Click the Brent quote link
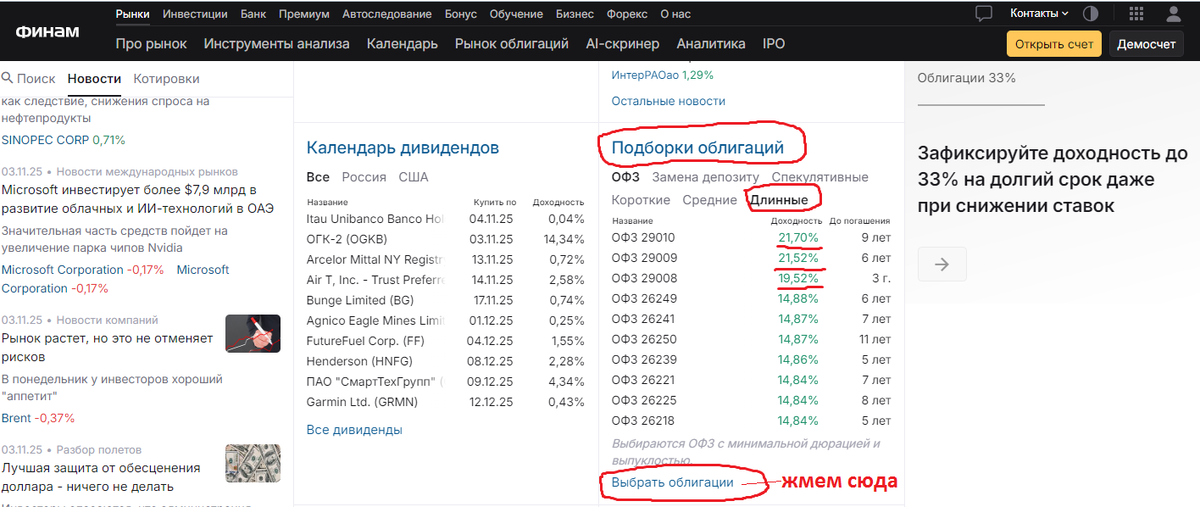The height and width of the screenshot is (507, 1200). pos(17,418)
